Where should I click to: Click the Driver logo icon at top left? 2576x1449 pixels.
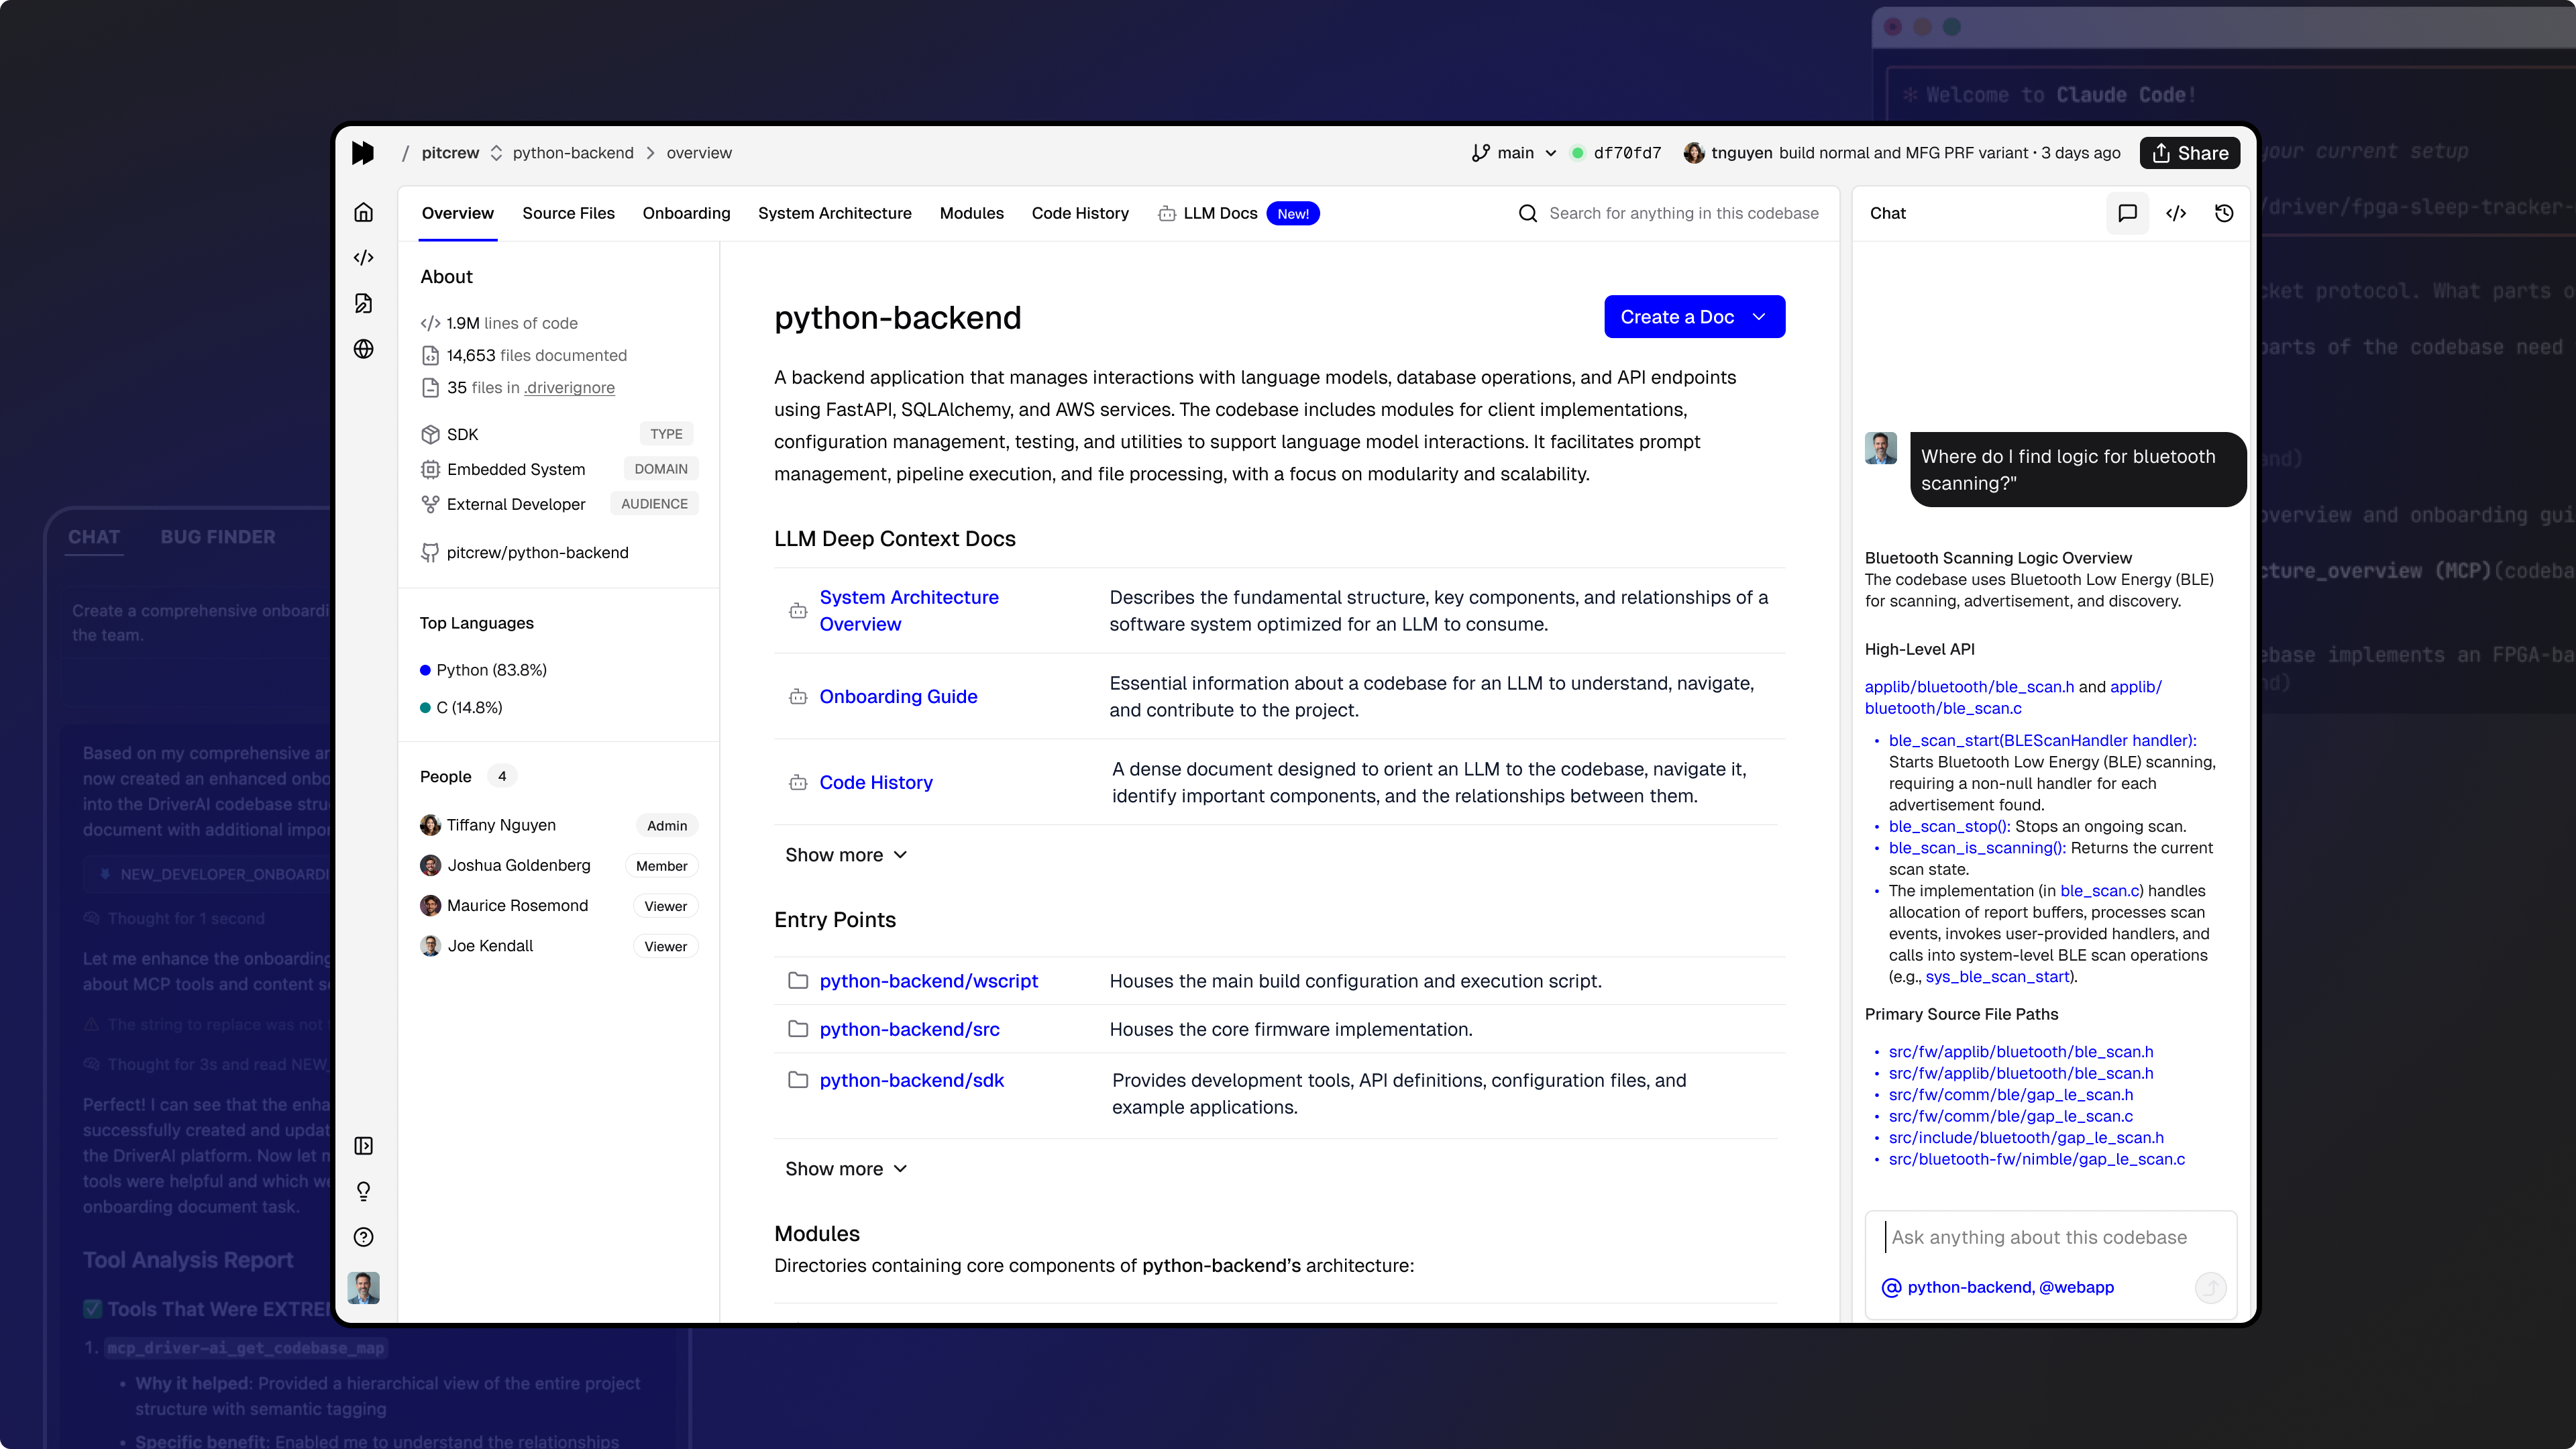tap(363, 152)
